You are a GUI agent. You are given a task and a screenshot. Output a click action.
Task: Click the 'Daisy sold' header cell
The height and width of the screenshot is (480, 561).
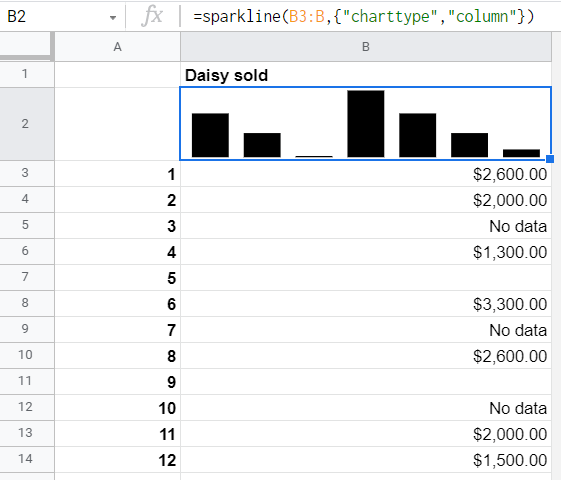click(x=366, y=74)
